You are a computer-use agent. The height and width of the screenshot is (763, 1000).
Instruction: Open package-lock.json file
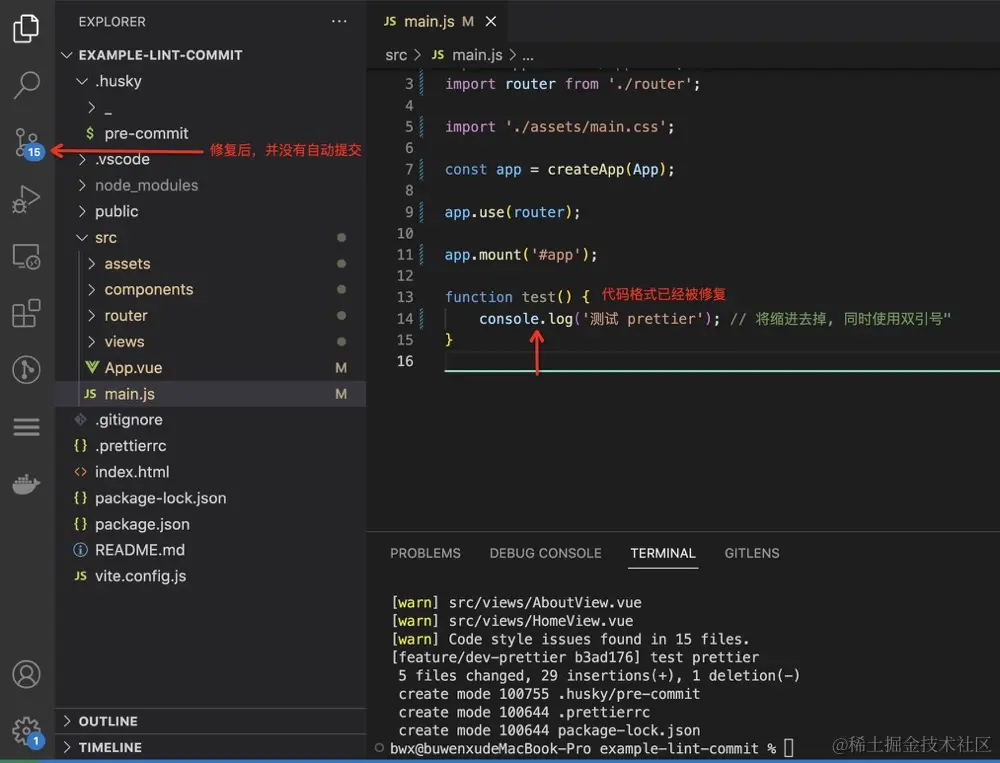[x=210, y=498]
